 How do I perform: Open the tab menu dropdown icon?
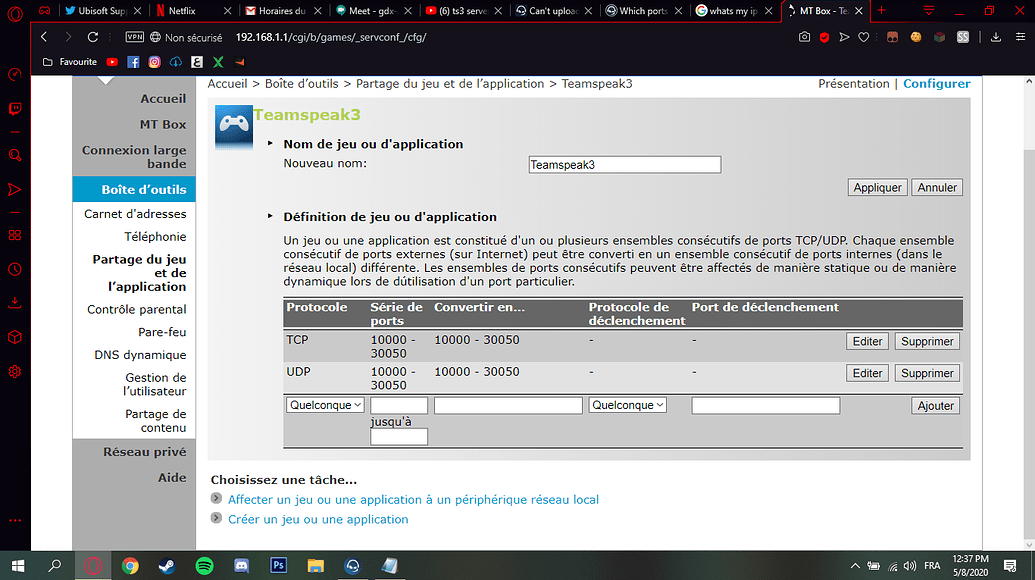(929, 11)
